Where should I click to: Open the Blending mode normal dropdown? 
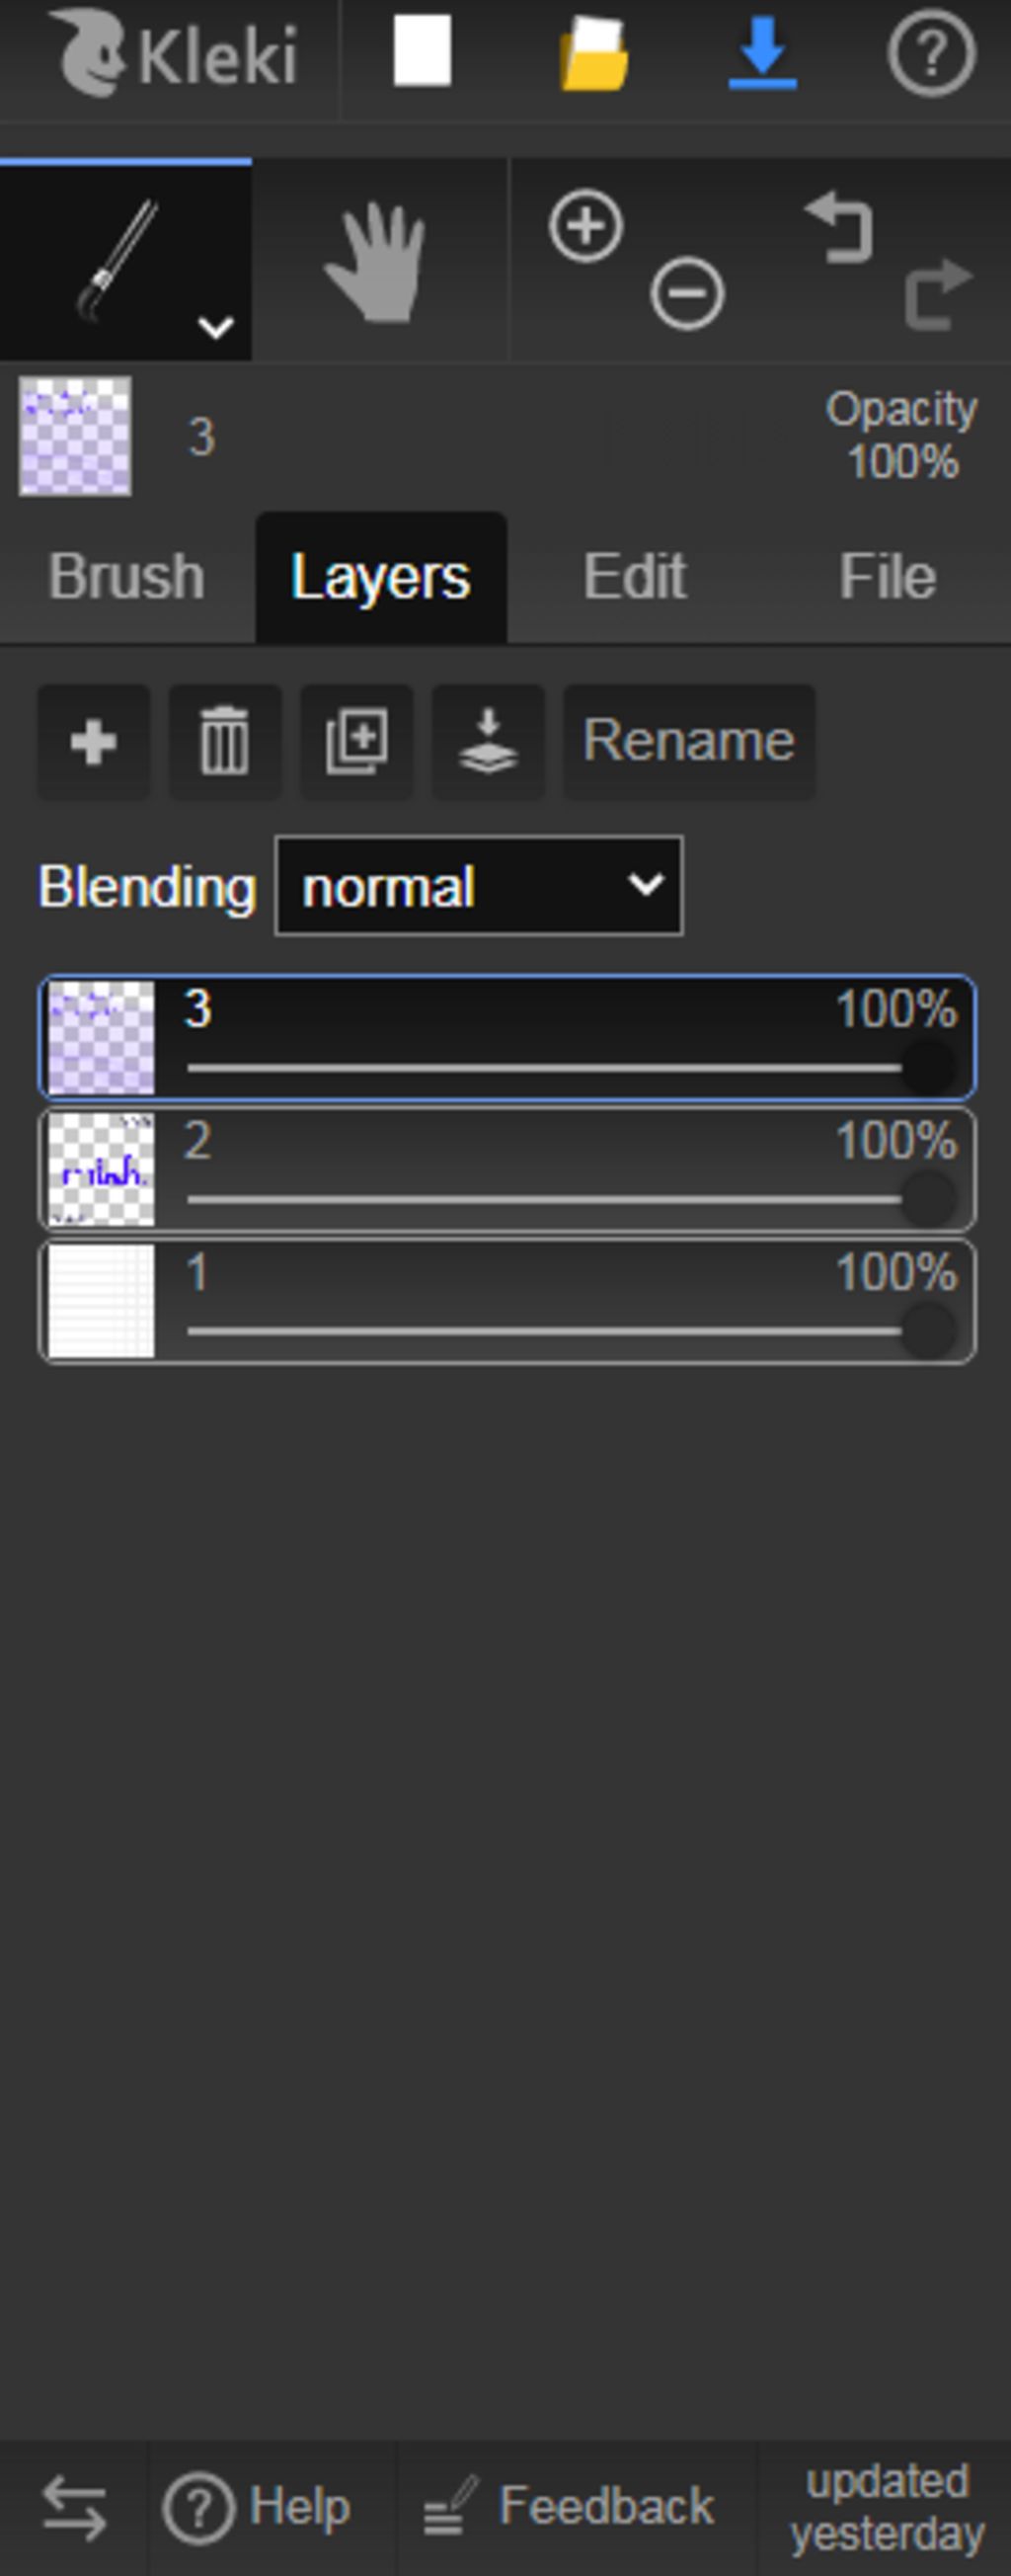click(x=479, y=886)
